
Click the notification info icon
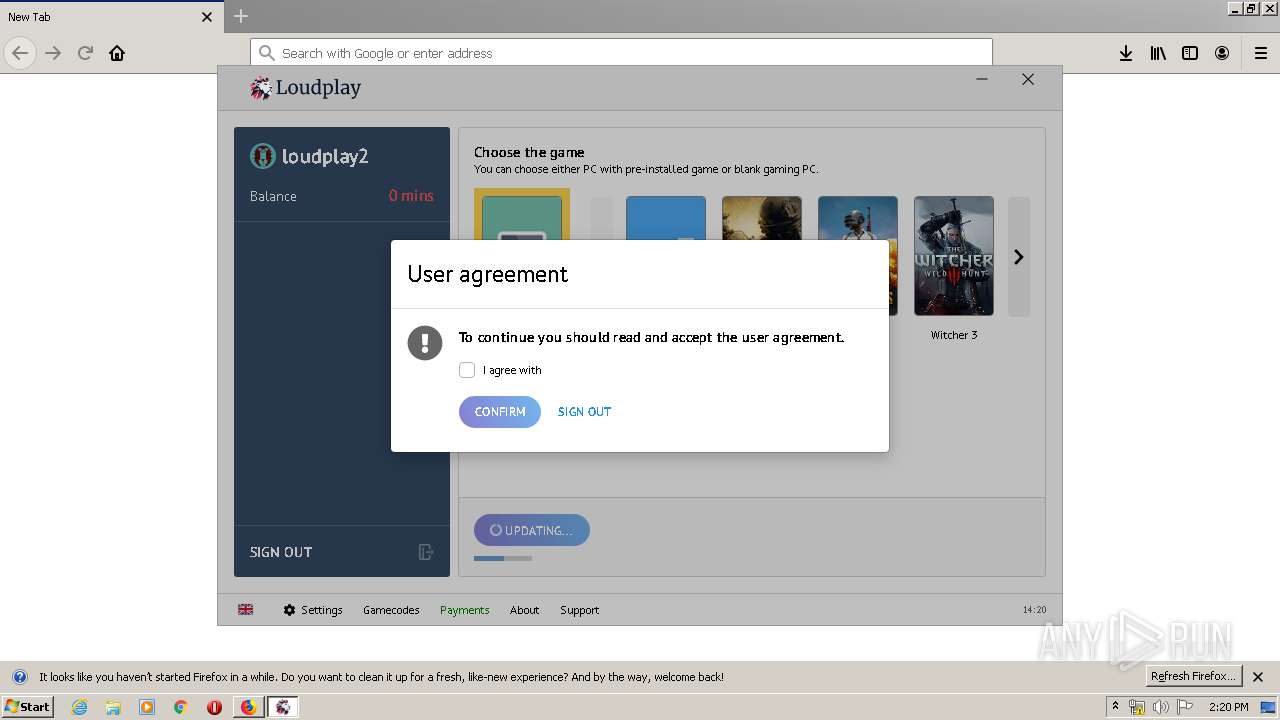(x=20, y=677)
